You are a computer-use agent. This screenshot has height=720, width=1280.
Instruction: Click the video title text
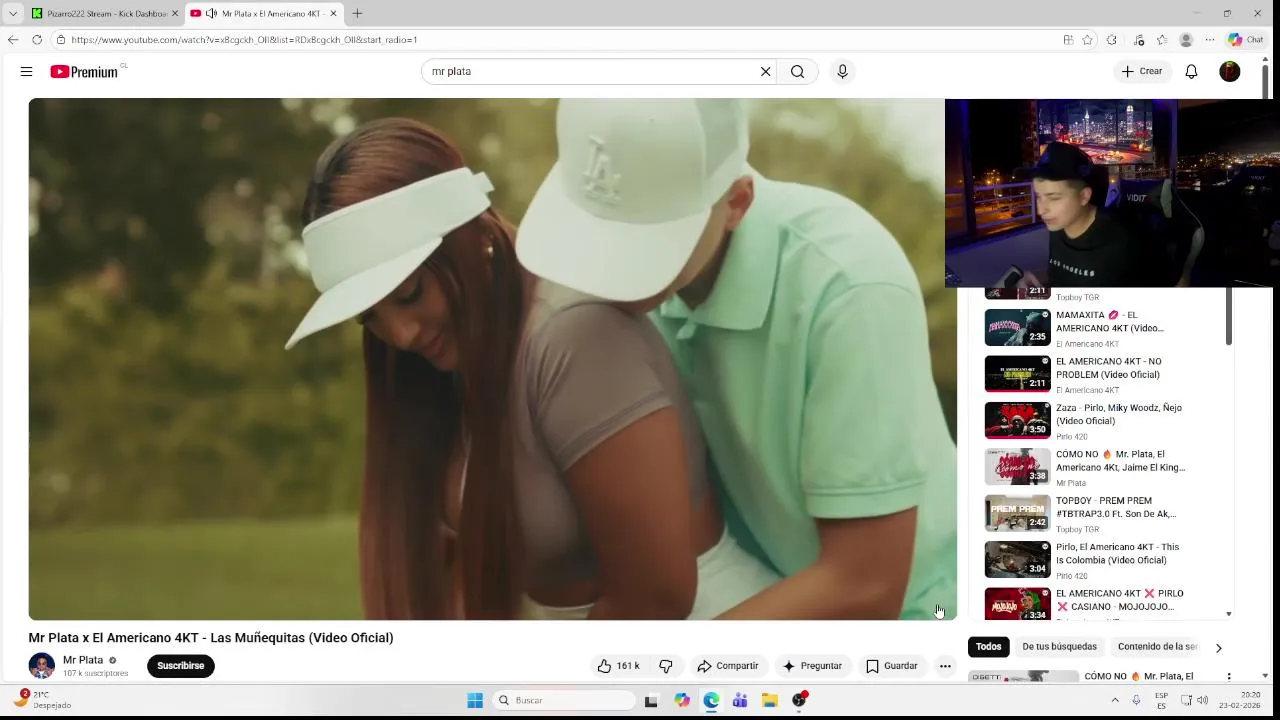click(211, 638)
